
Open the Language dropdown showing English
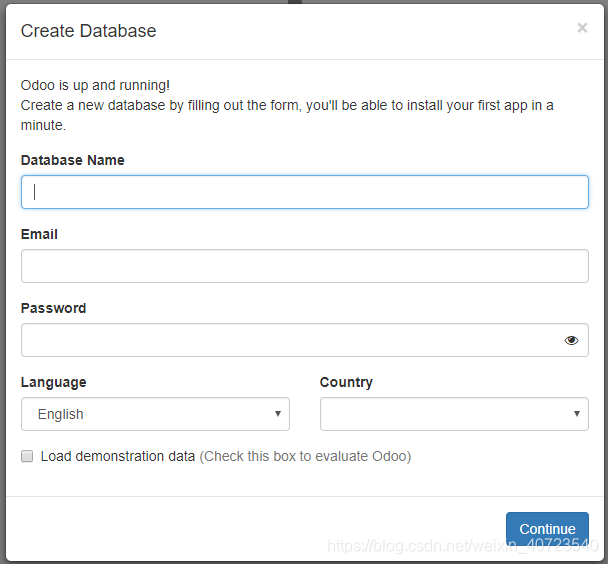(x=155, y=414)
